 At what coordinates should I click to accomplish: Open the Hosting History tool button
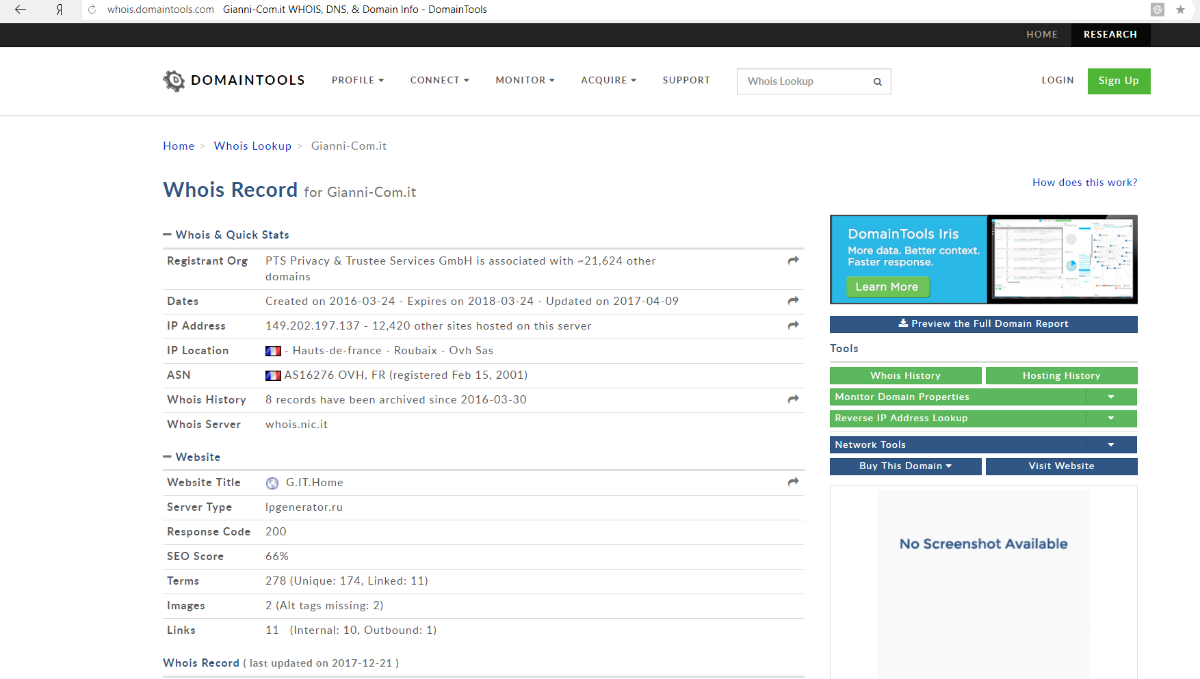coord(1061,376)
